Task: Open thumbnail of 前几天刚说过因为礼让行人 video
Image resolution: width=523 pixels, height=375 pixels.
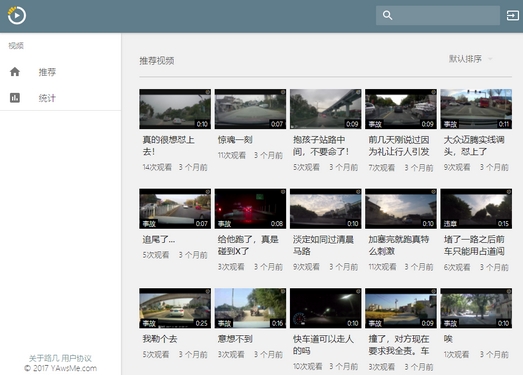Action: coord(401,109)
